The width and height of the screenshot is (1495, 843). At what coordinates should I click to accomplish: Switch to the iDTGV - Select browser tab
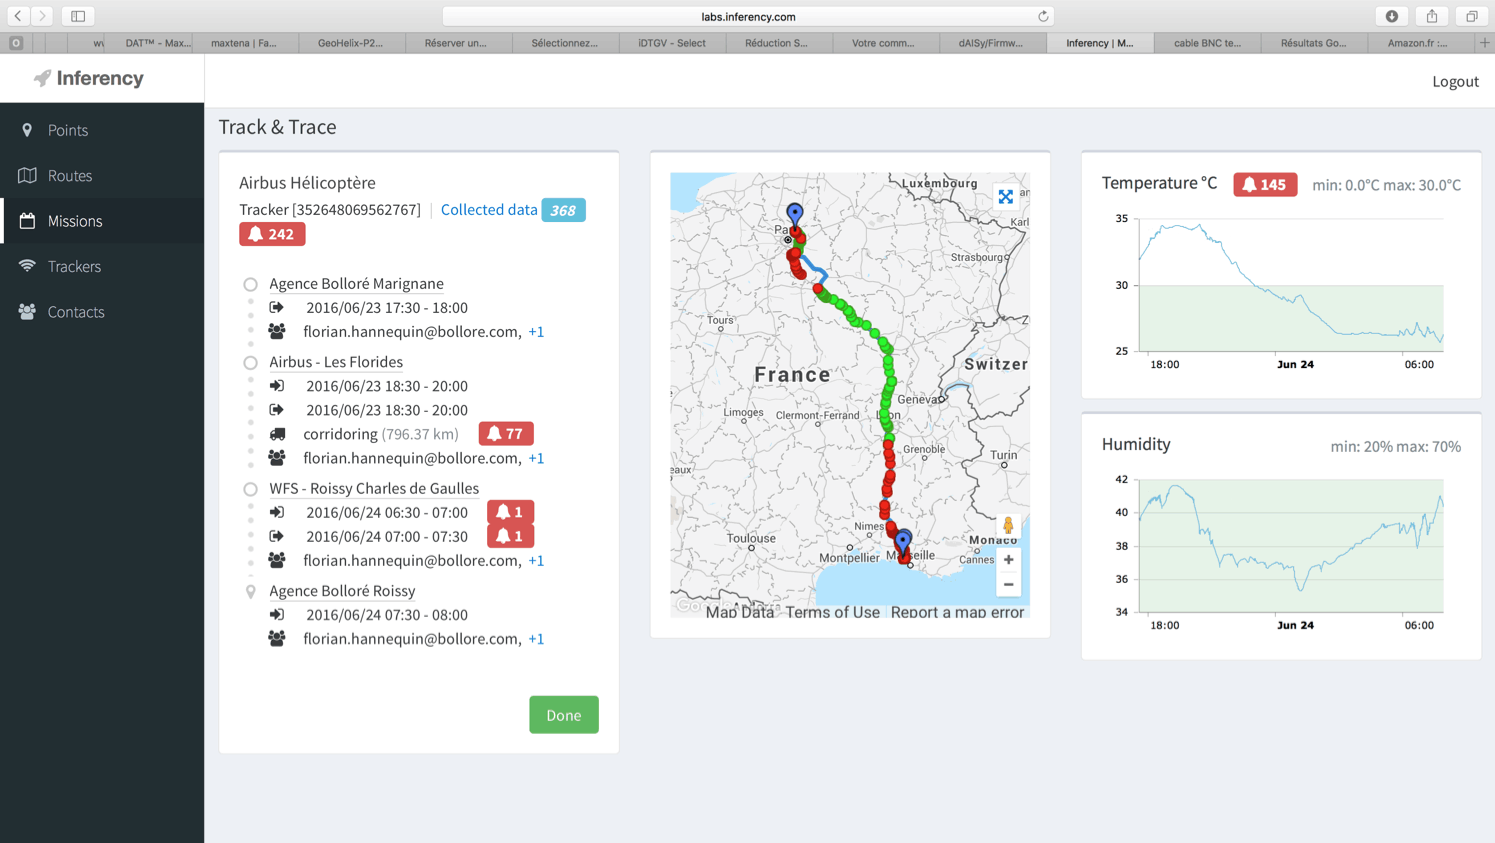pyautogui.click(x=671, y=43)
